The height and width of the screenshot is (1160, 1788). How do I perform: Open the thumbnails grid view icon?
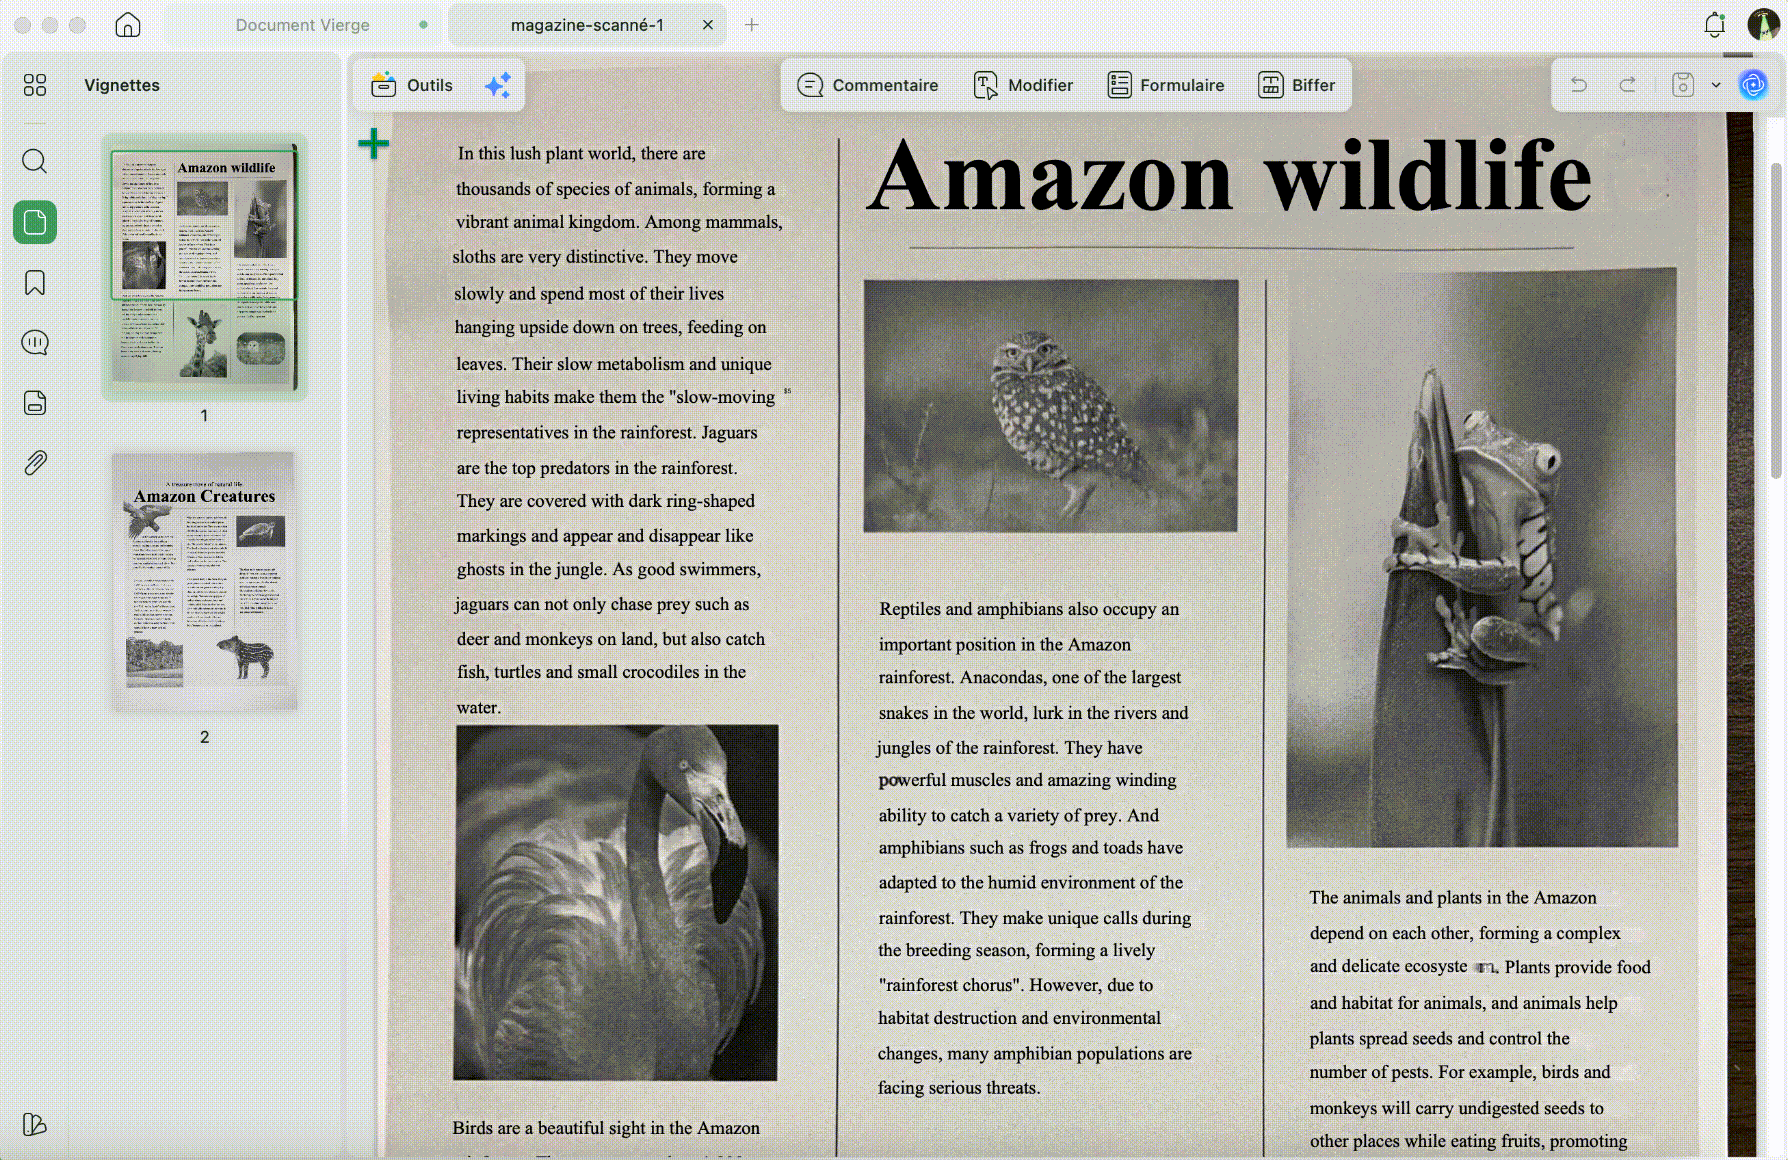click(x=35, y=85)
